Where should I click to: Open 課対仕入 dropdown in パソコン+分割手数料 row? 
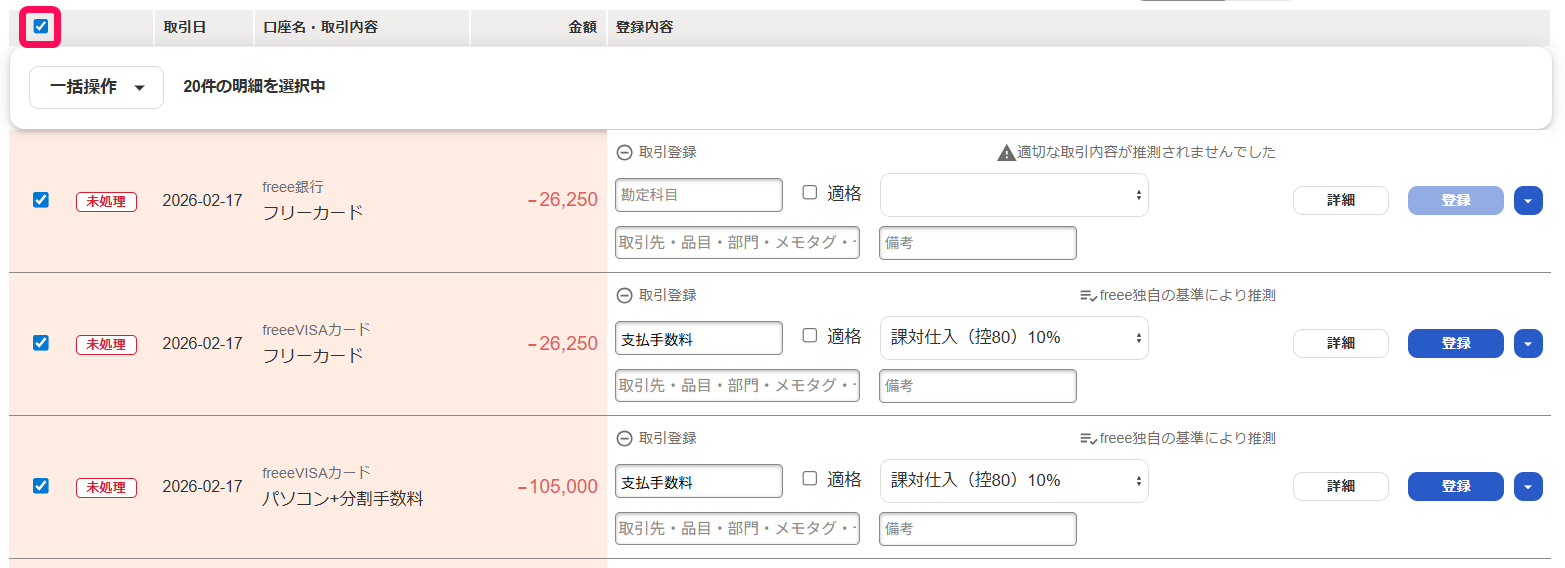click(1014, 481)
